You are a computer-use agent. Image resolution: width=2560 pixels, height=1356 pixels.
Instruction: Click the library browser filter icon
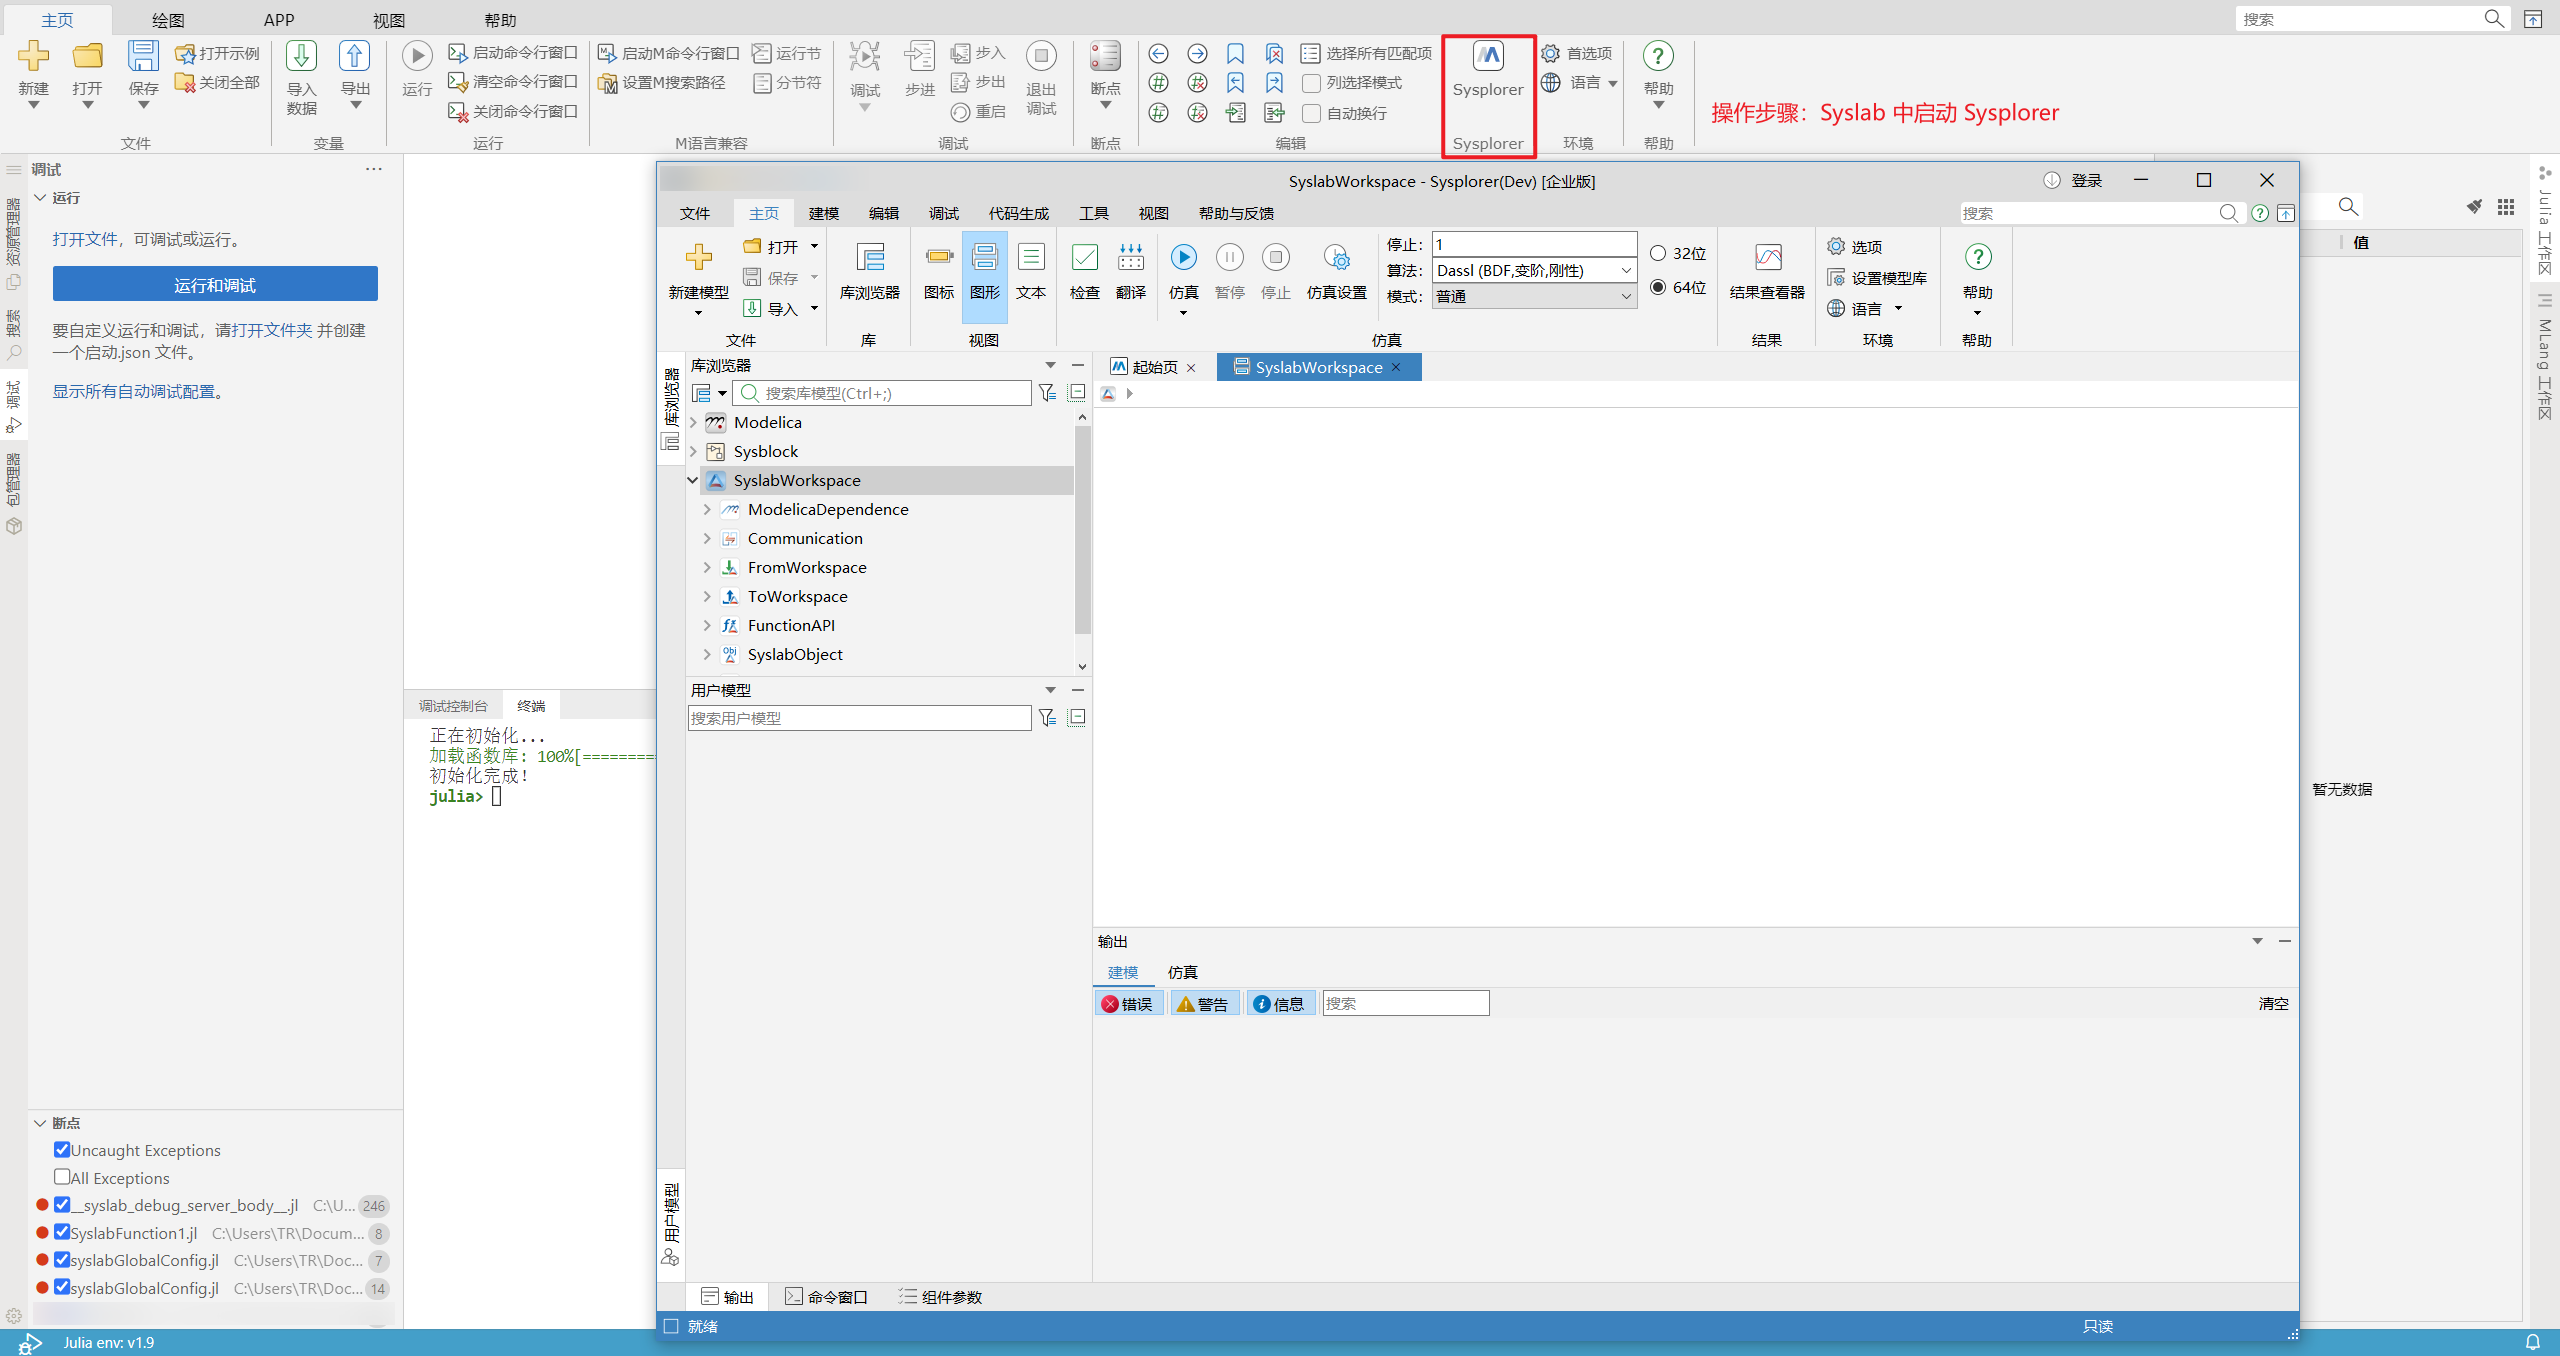tap(1047, 393)
